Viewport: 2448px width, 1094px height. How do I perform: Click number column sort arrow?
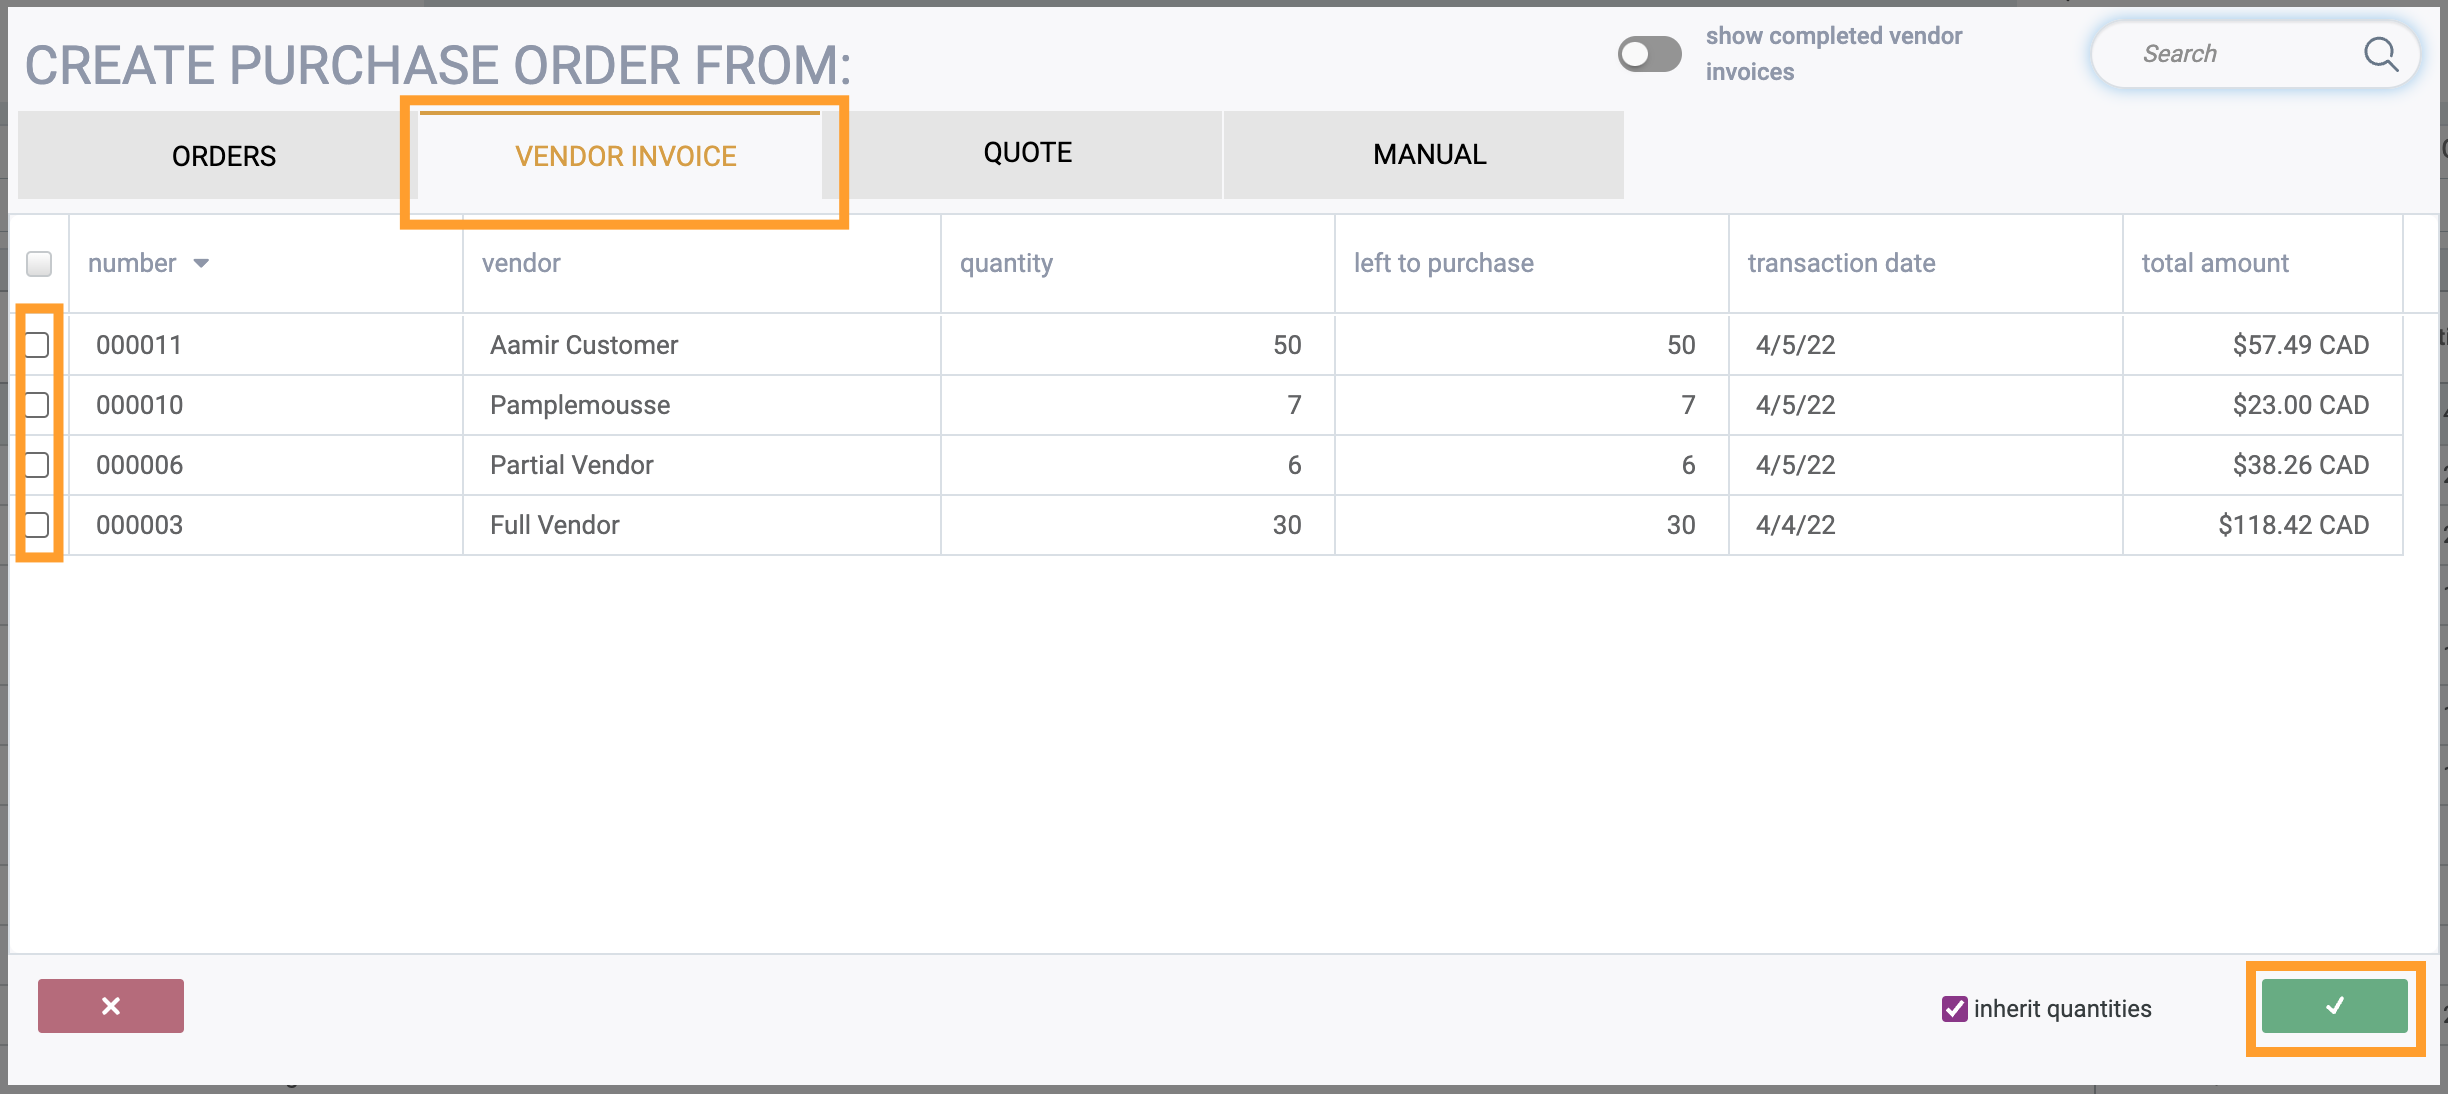pos(201,263)
